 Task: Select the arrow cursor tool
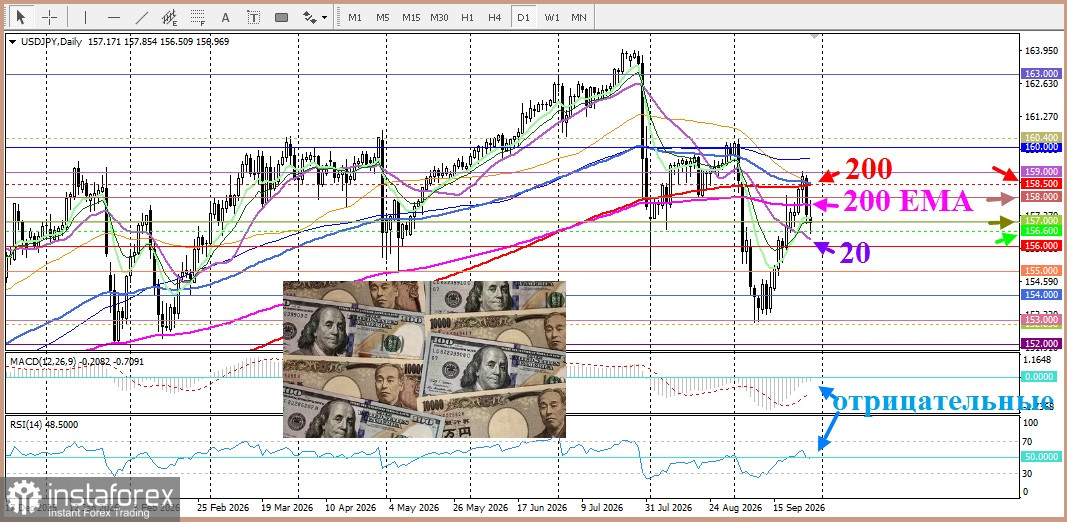[21, 17]
